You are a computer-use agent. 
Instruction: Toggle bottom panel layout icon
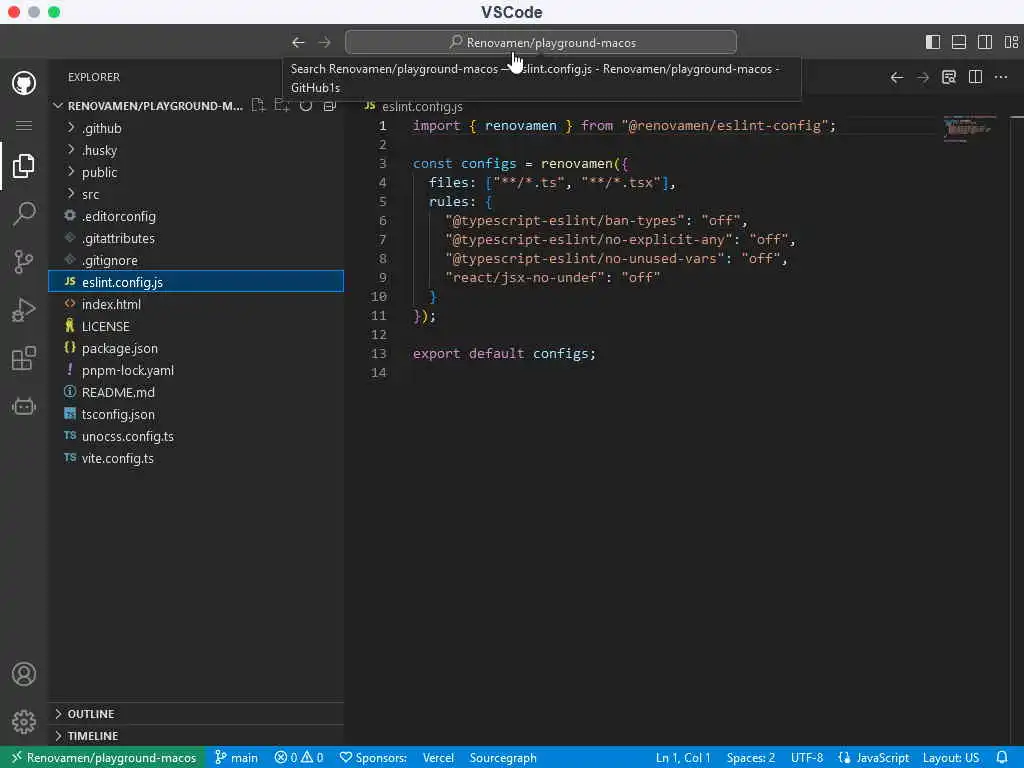pyautogui.click(x=959, y=42)
